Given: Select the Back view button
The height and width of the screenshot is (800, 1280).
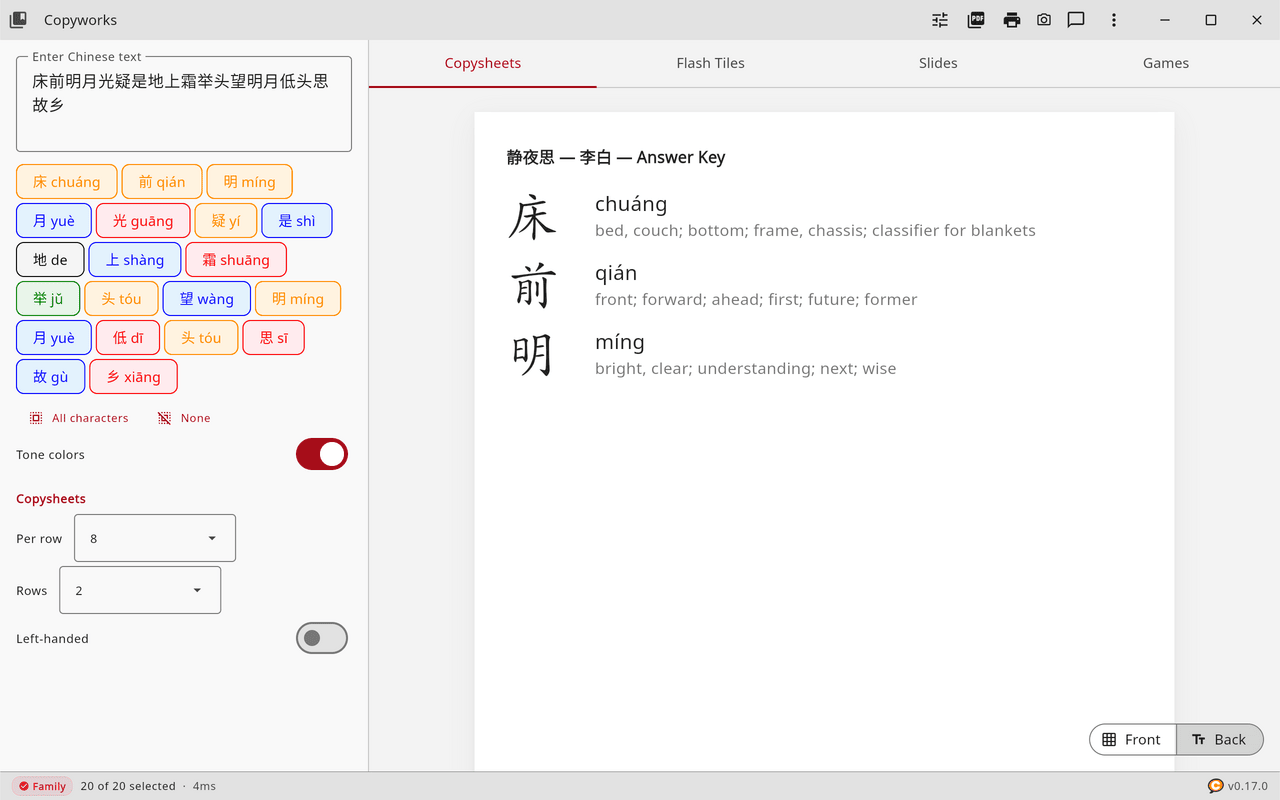Looking at the screenshot, I should tap(1220, 739).
